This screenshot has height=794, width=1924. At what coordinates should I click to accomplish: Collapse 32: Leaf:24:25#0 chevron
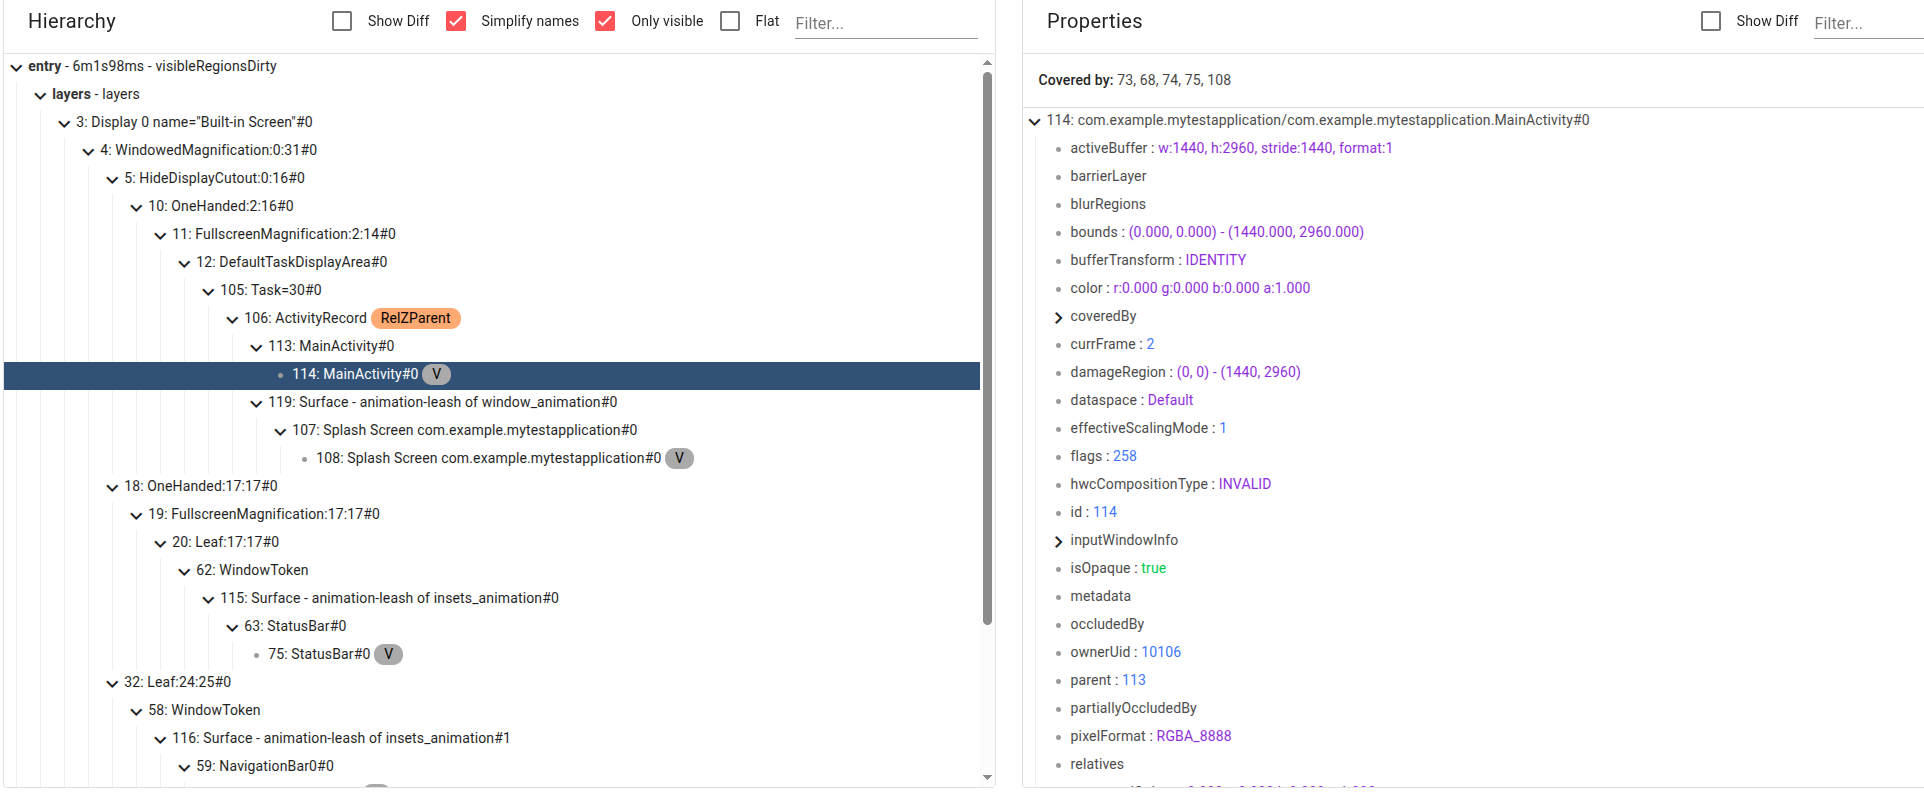point(112,683)
